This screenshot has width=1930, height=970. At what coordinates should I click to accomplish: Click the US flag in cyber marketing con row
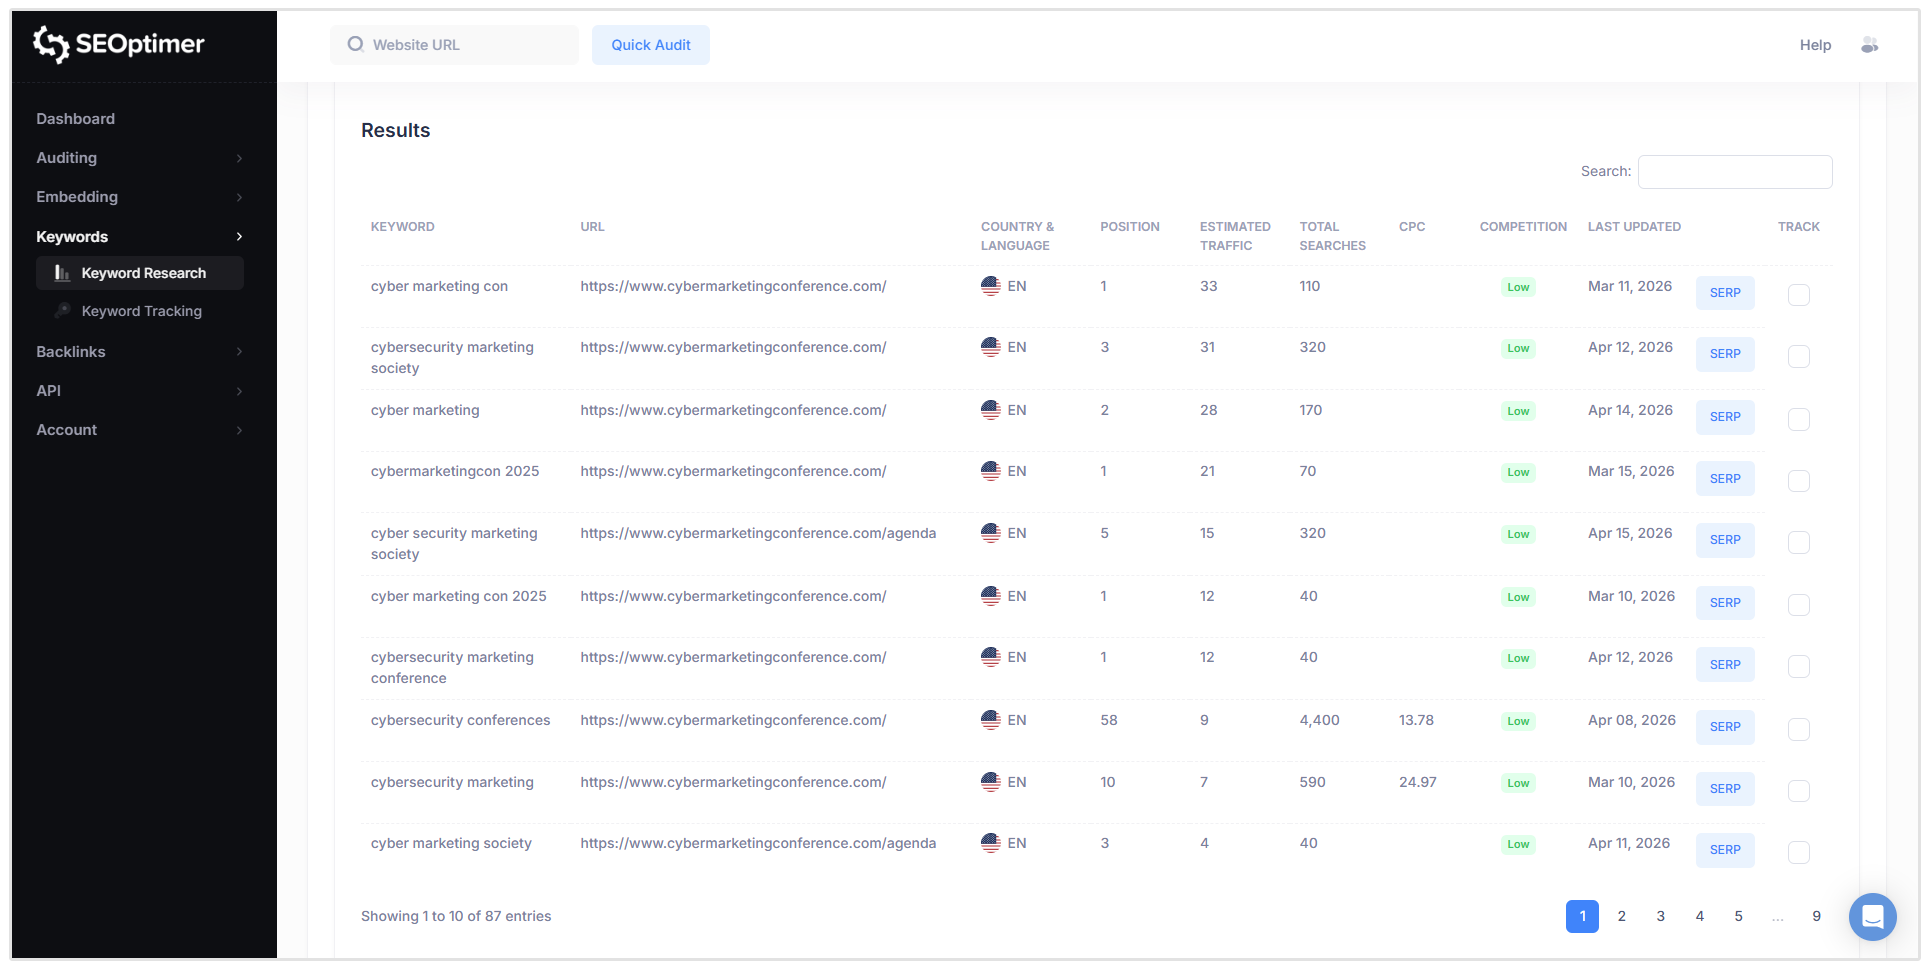[x=990, y=286]
